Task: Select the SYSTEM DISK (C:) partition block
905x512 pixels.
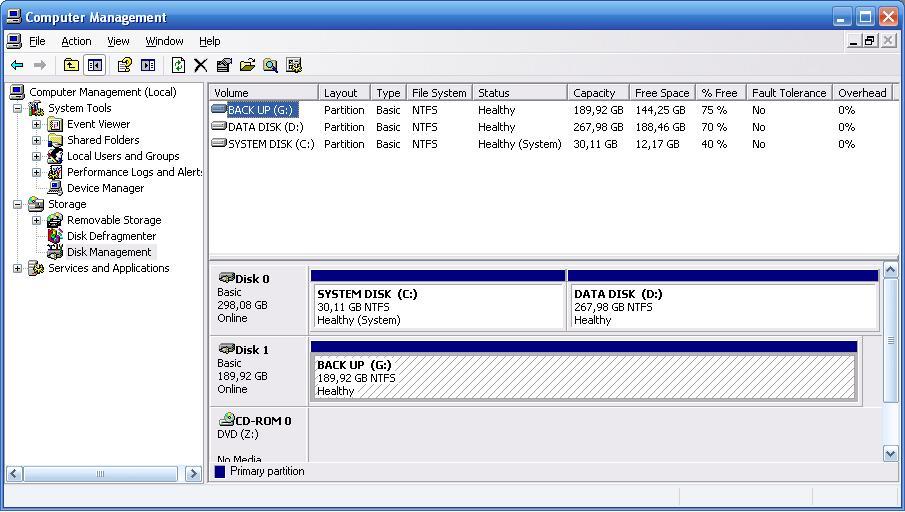Action: pos(437,300)
